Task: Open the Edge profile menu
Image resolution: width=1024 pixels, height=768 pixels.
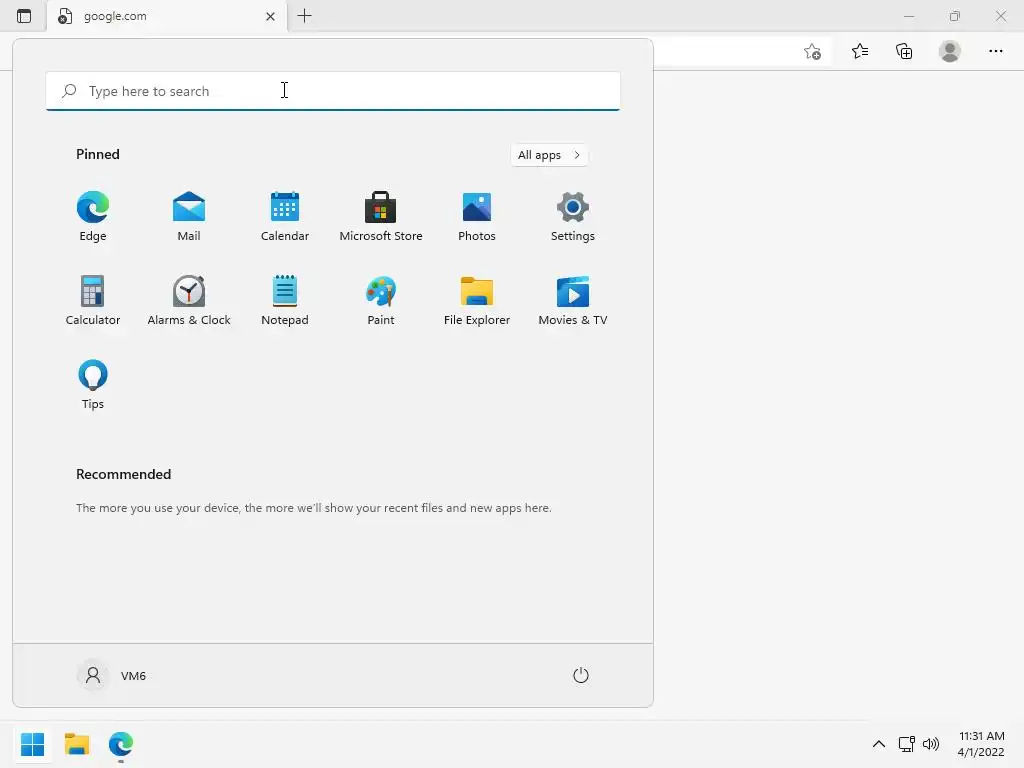Action: 950,51
